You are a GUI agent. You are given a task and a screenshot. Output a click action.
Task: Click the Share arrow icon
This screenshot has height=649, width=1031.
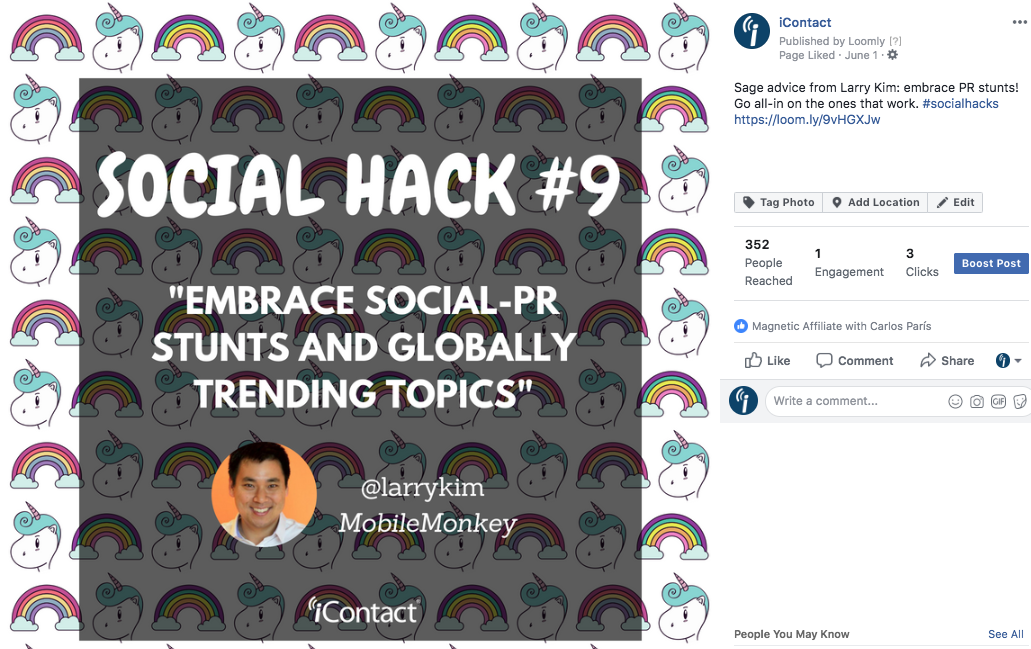pyautogui.click(x=926, y=360)
